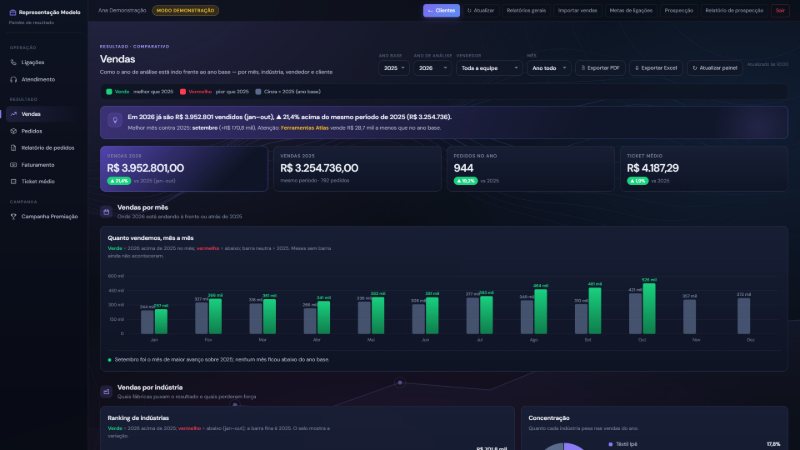Open Faturamento in the sidebar
The image size is (800, 450).
[44, 165]
